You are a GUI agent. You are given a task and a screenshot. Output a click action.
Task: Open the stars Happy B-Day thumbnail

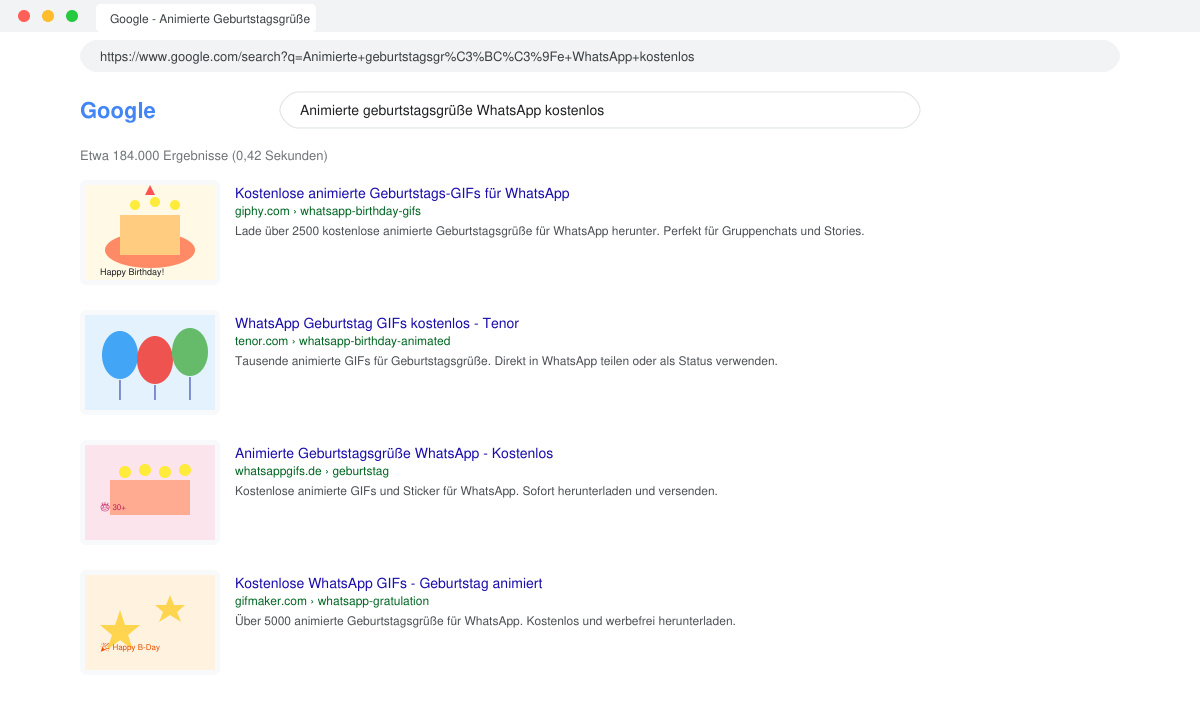click(x=150, y=622)
